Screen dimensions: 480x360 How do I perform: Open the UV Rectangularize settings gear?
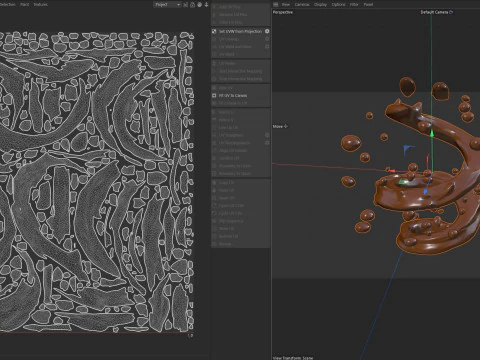coord(267,143)
